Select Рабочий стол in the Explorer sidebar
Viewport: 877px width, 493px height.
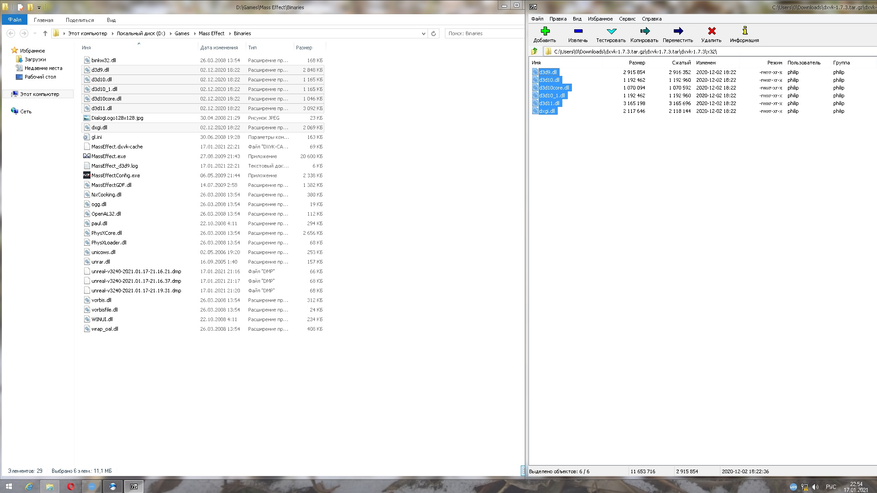pos(40,77)
